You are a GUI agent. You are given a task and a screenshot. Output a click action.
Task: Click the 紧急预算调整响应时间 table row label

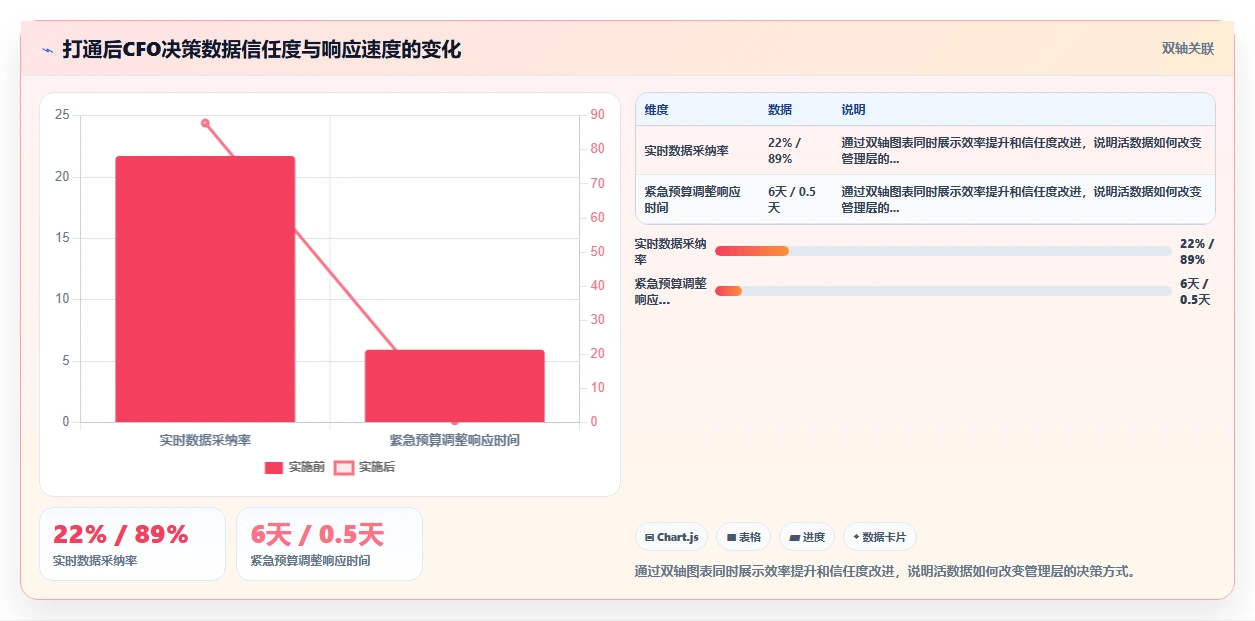click(692, 199)
